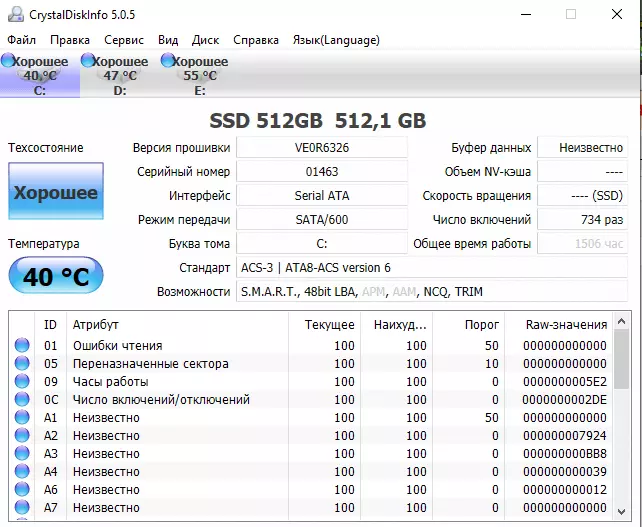Click the Наихуд... column header

(x=396, y=324)
